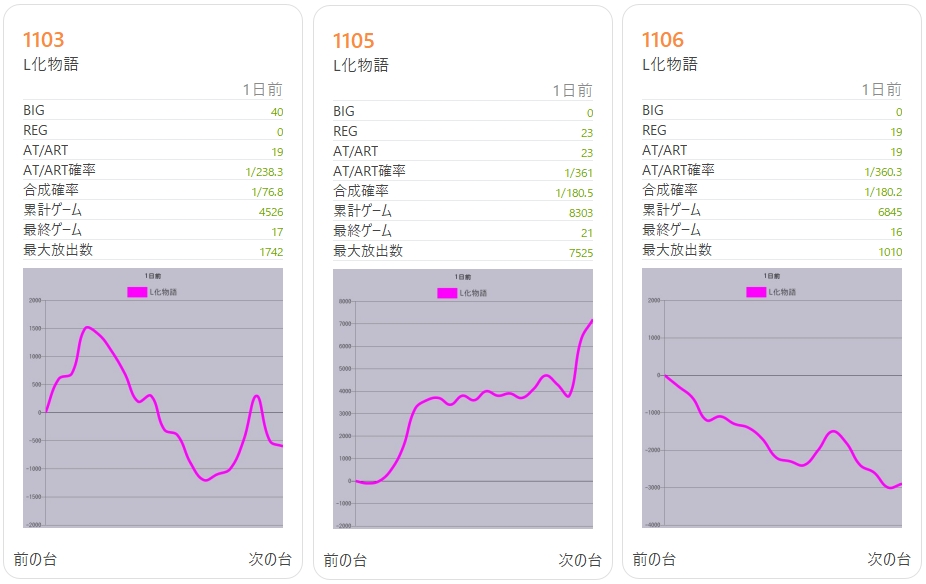Click 次の台 in the 1106 card

click(x=889, y=559)
